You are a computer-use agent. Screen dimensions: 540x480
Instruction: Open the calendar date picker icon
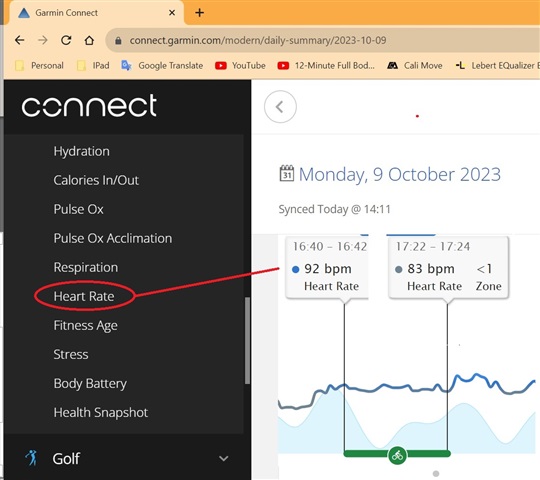tap(287, 173)
